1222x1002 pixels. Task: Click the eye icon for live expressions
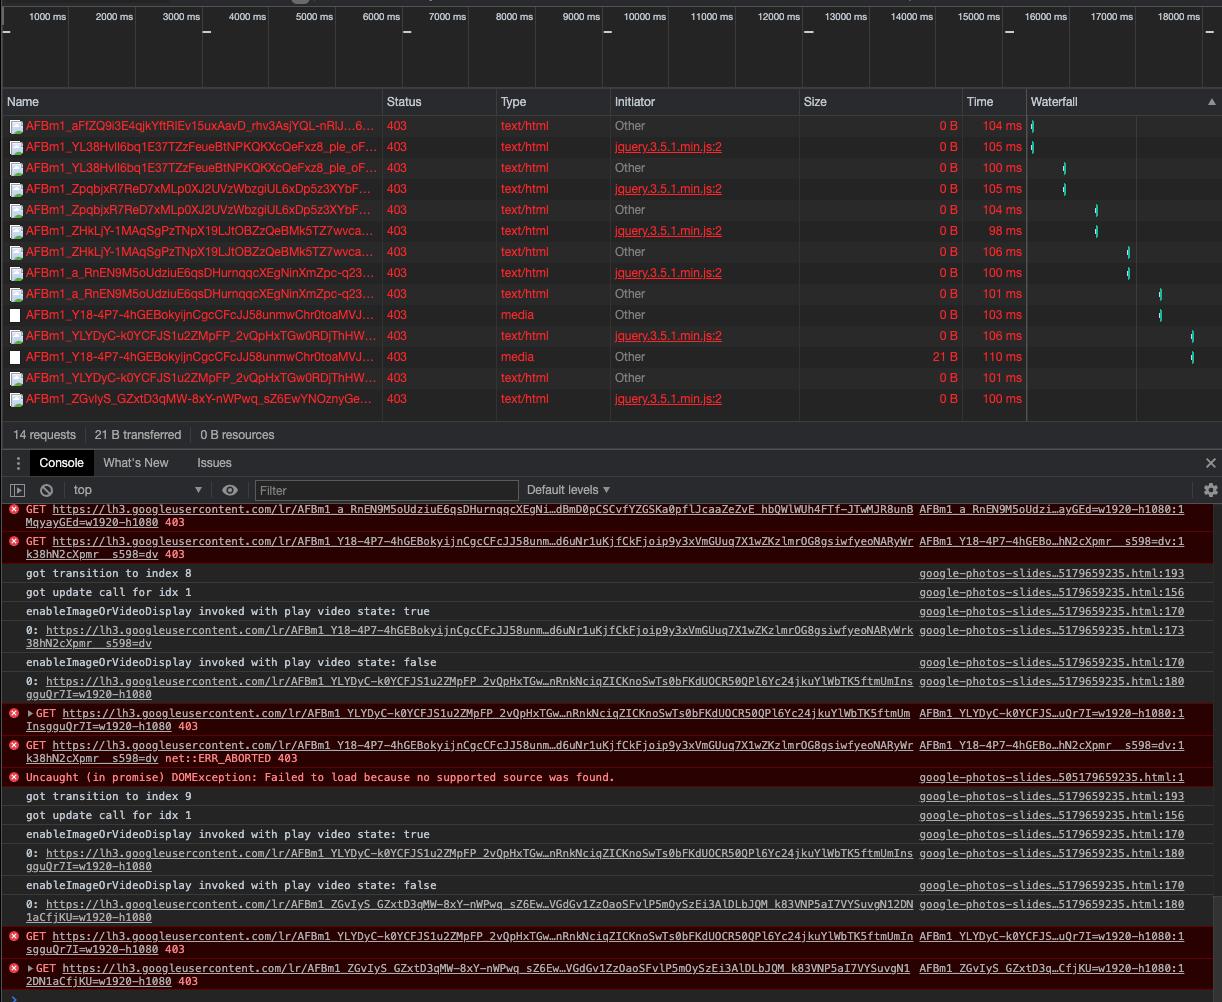point(230,490)
